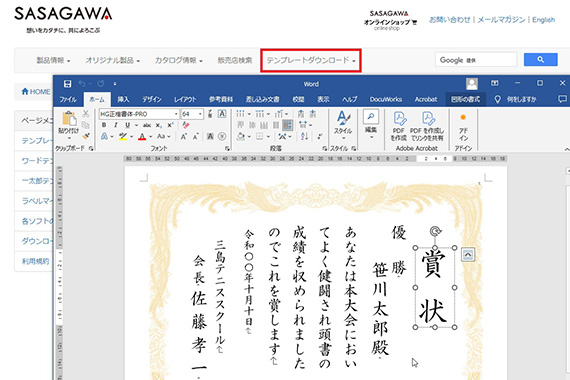
Task: Open 製品情報 menu on SASAGAWA site
Action: (53, 60)
